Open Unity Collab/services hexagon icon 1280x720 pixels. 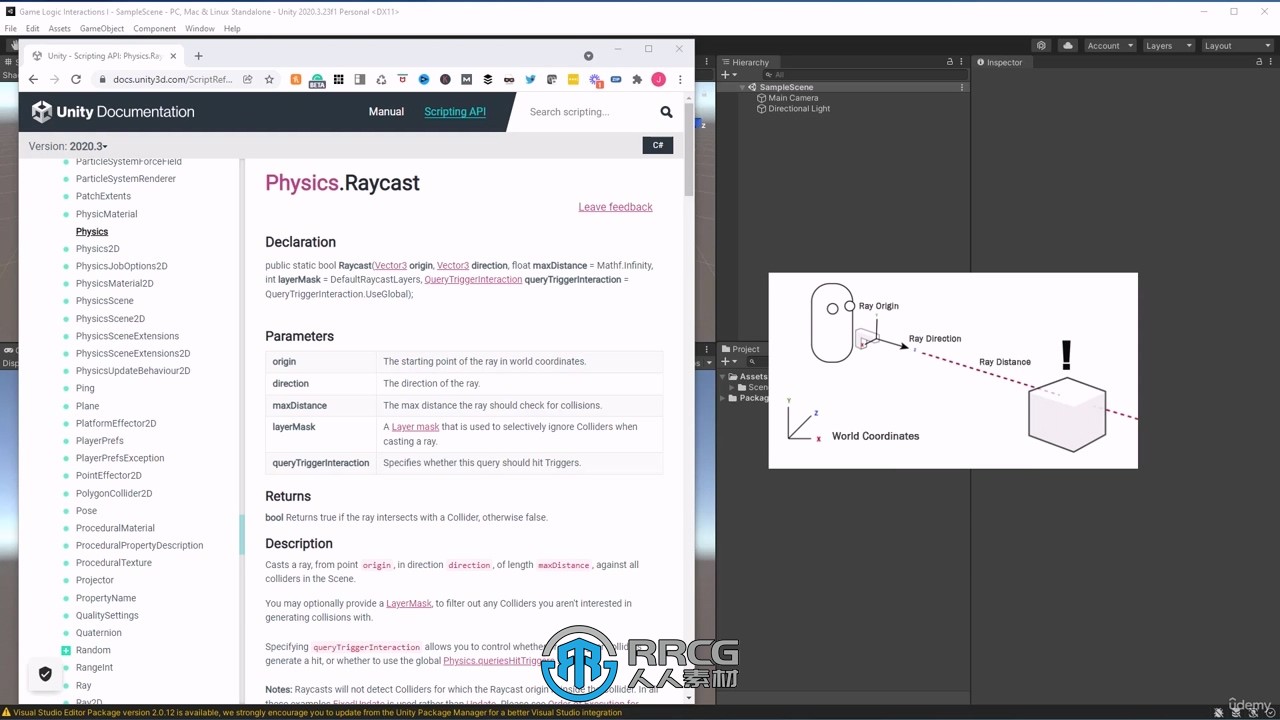(x=1042, y=46)
